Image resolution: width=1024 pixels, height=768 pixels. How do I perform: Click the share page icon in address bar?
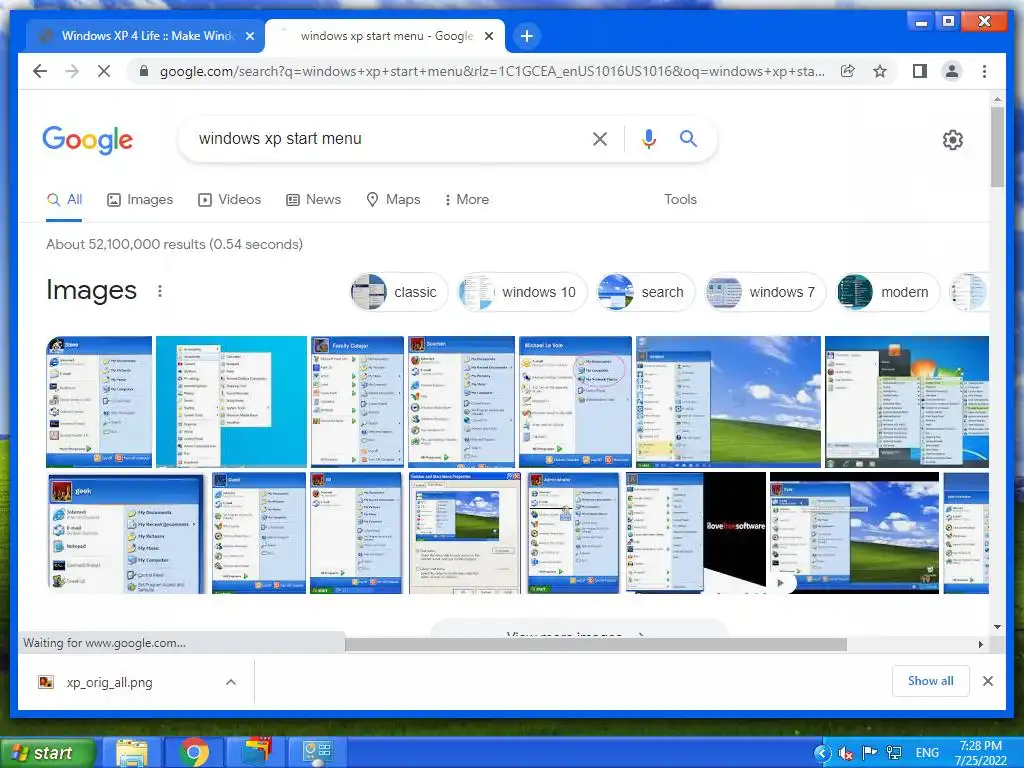[848, 71]
